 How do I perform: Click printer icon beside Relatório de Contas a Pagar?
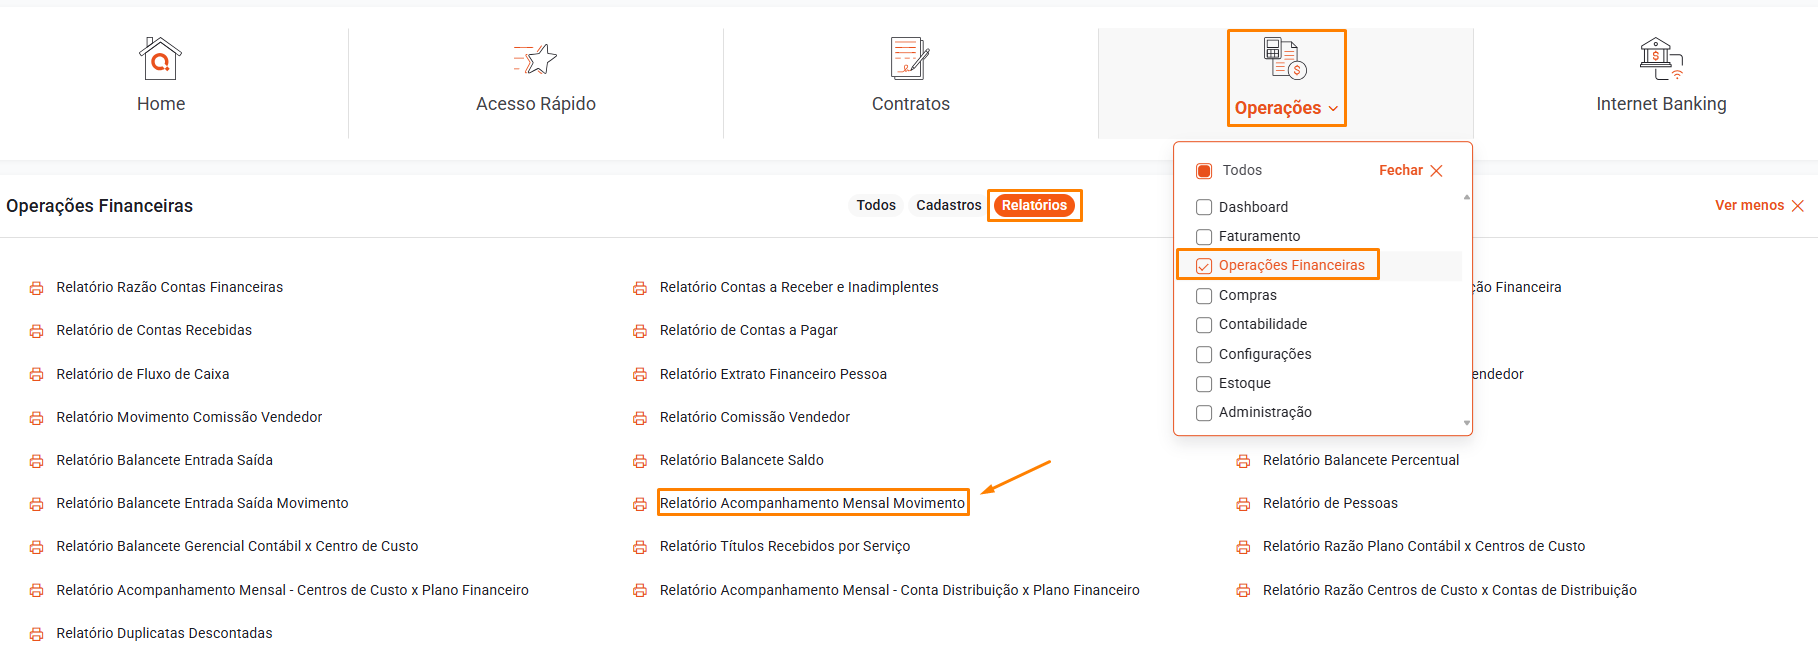(x=640, y=331)
